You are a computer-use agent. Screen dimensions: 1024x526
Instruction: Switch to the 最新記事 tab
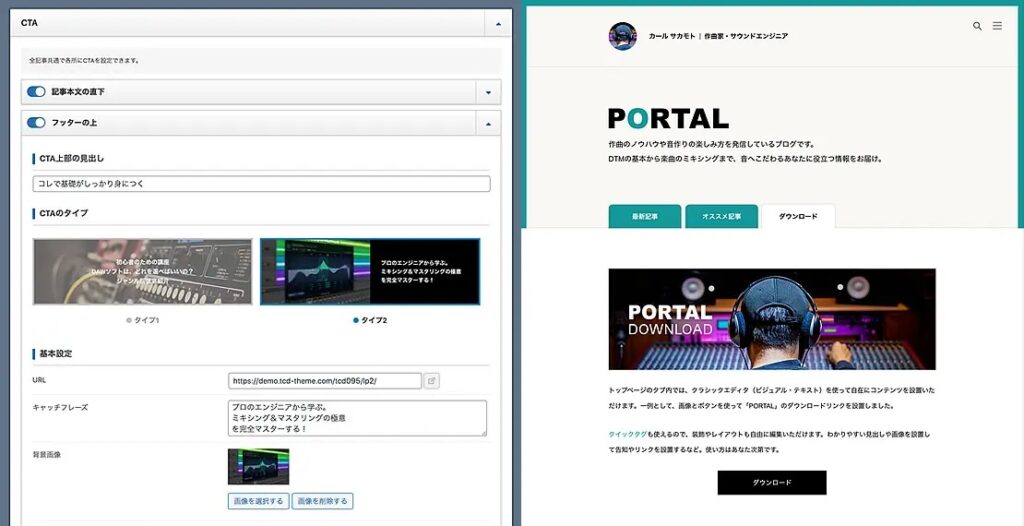pyautogui.click(x=645, y=216)
